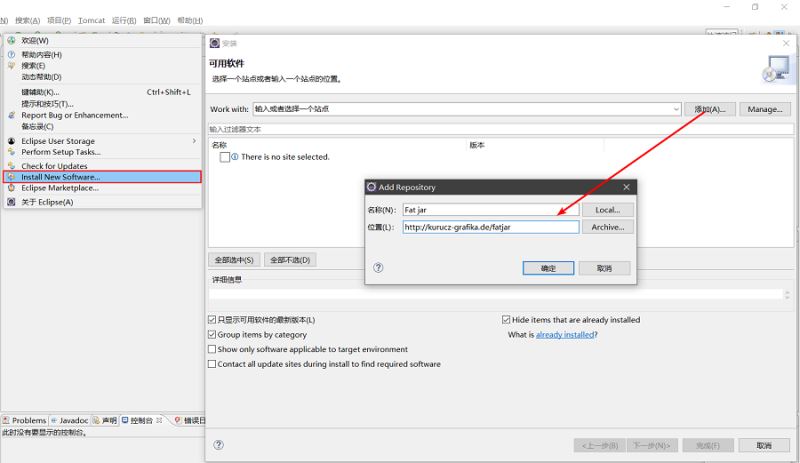800x463 pixels.
Task: Select Install New Software menu entry
Action: (102, 177)
